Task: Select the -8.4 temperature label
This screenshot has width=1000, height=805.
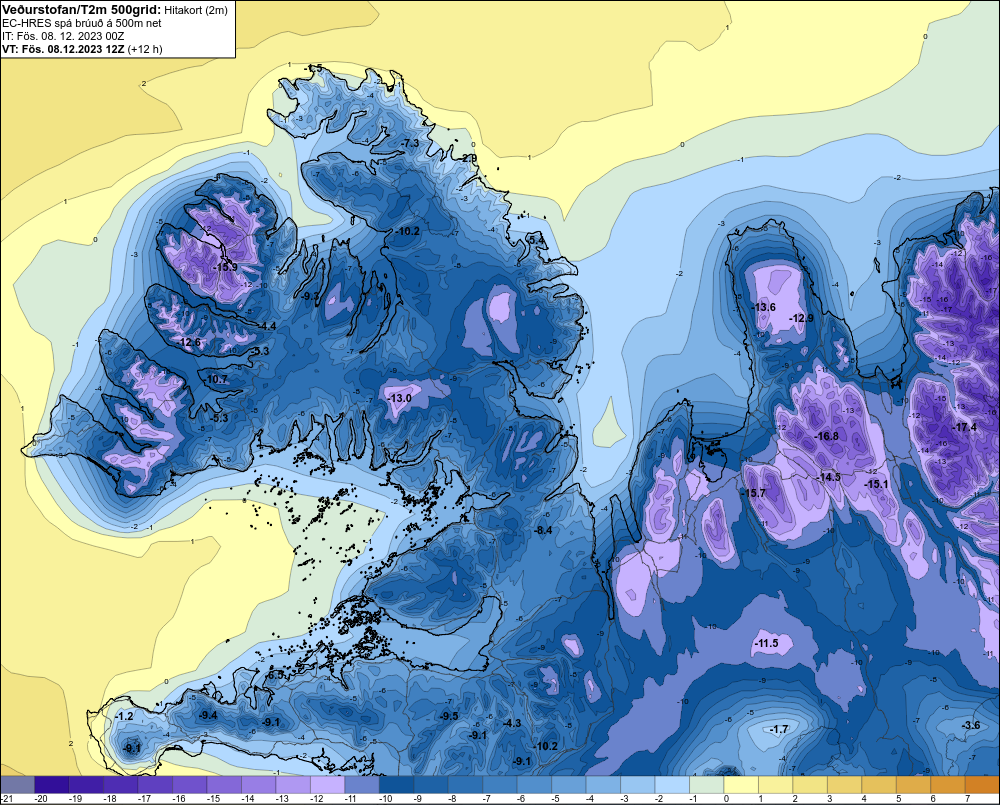Action: (543, 530)
